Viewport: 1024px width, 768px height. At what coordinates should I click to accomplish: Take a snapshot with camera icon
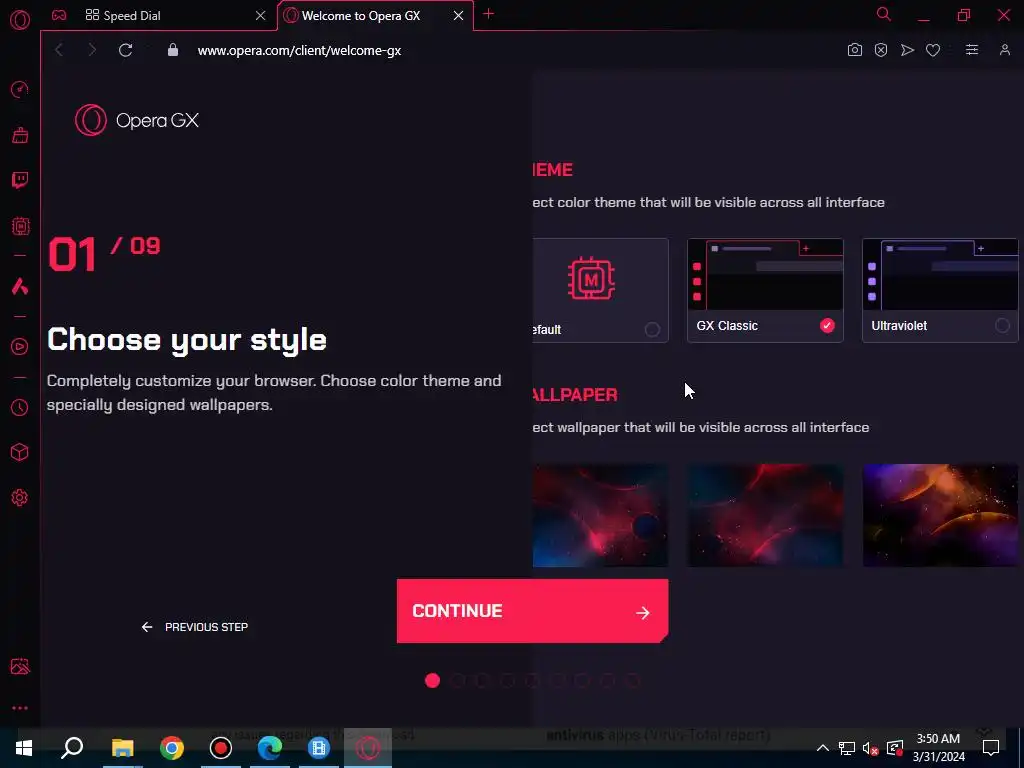[x=854, y=50]
